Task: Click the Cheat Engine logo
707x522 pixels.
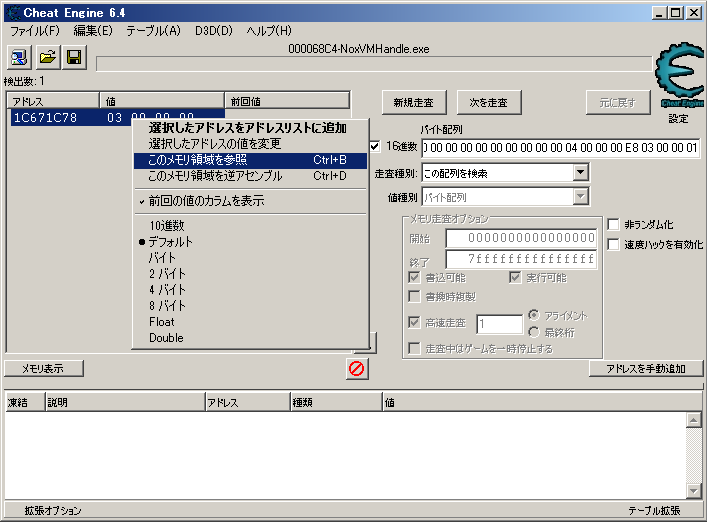Action: pos(680,74)
